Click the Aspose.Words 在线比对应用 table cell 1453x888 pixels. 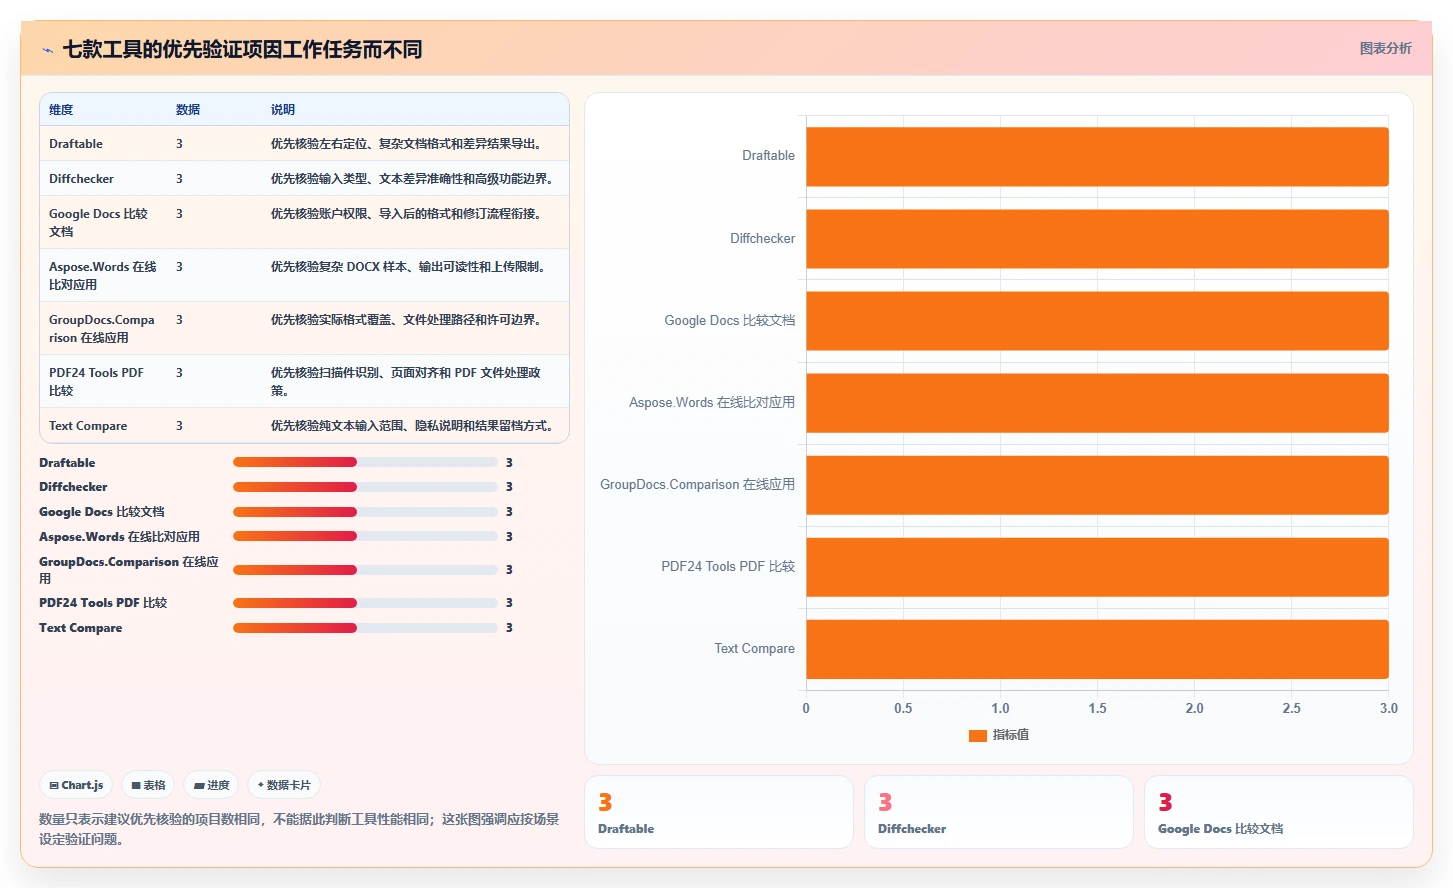point(103,275)
